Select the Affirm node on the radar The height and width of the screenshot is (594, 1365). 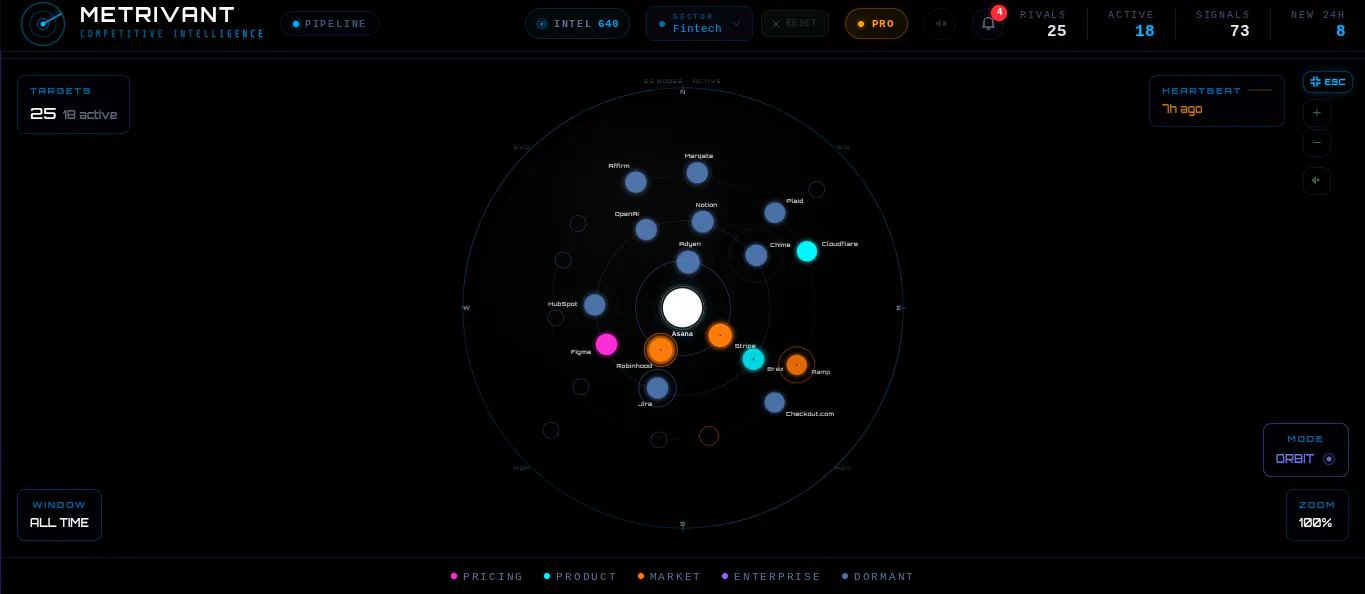[x=636, y=182]
